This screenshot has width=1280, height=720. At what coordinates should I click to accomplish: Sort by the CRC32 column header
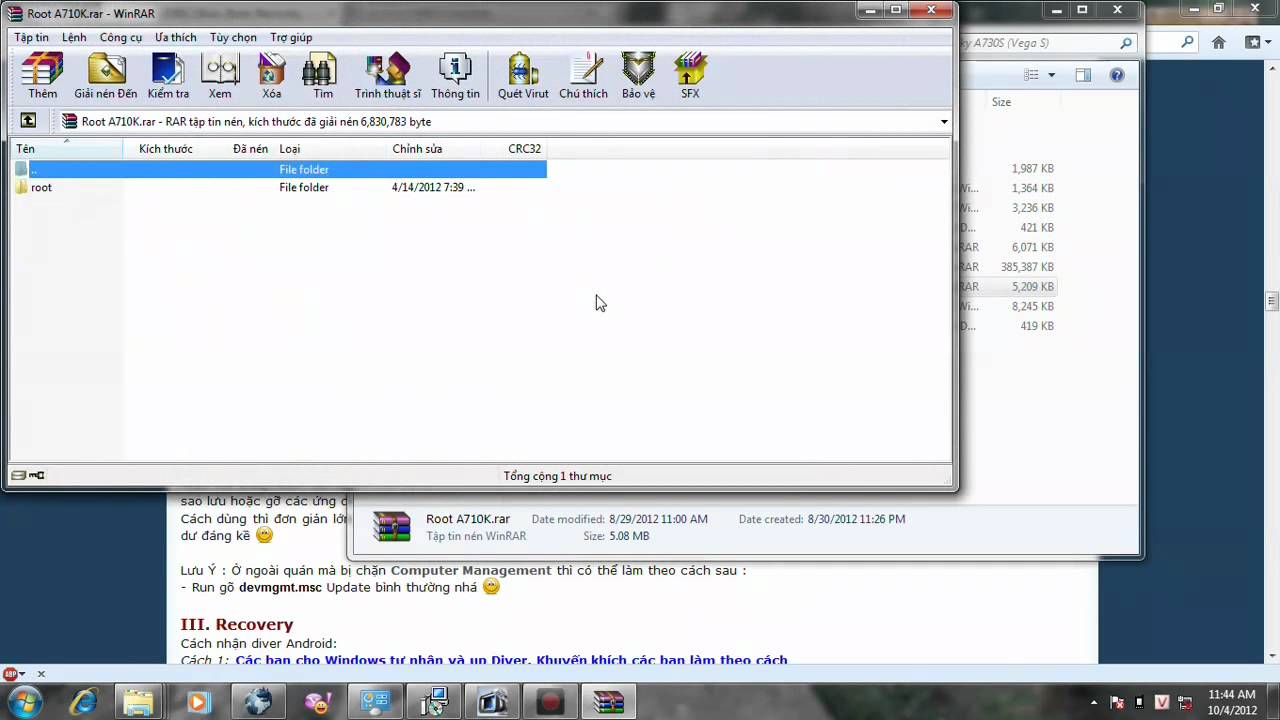(512, 149)
